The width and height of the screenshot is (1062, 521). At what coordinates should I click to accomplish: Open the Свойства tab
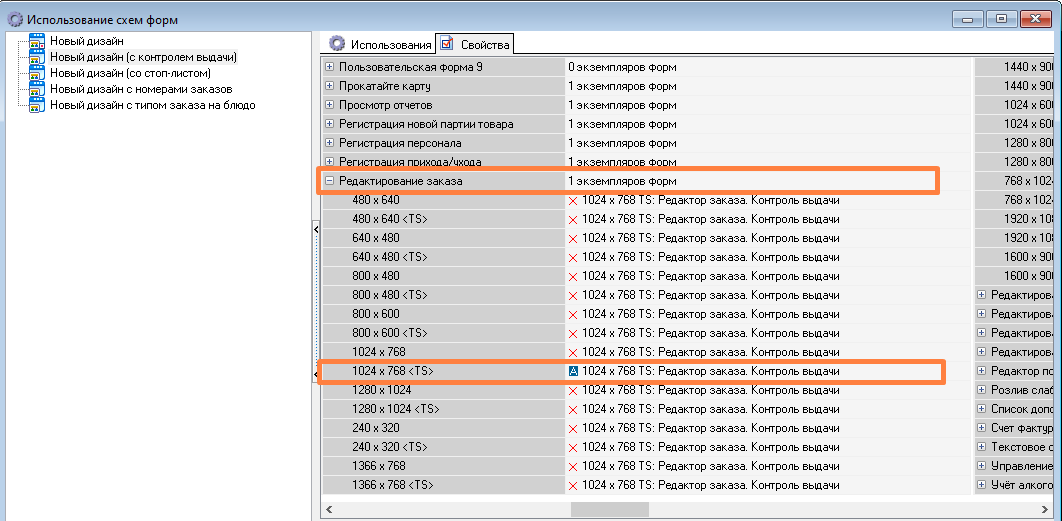click(x=475, y=44)
